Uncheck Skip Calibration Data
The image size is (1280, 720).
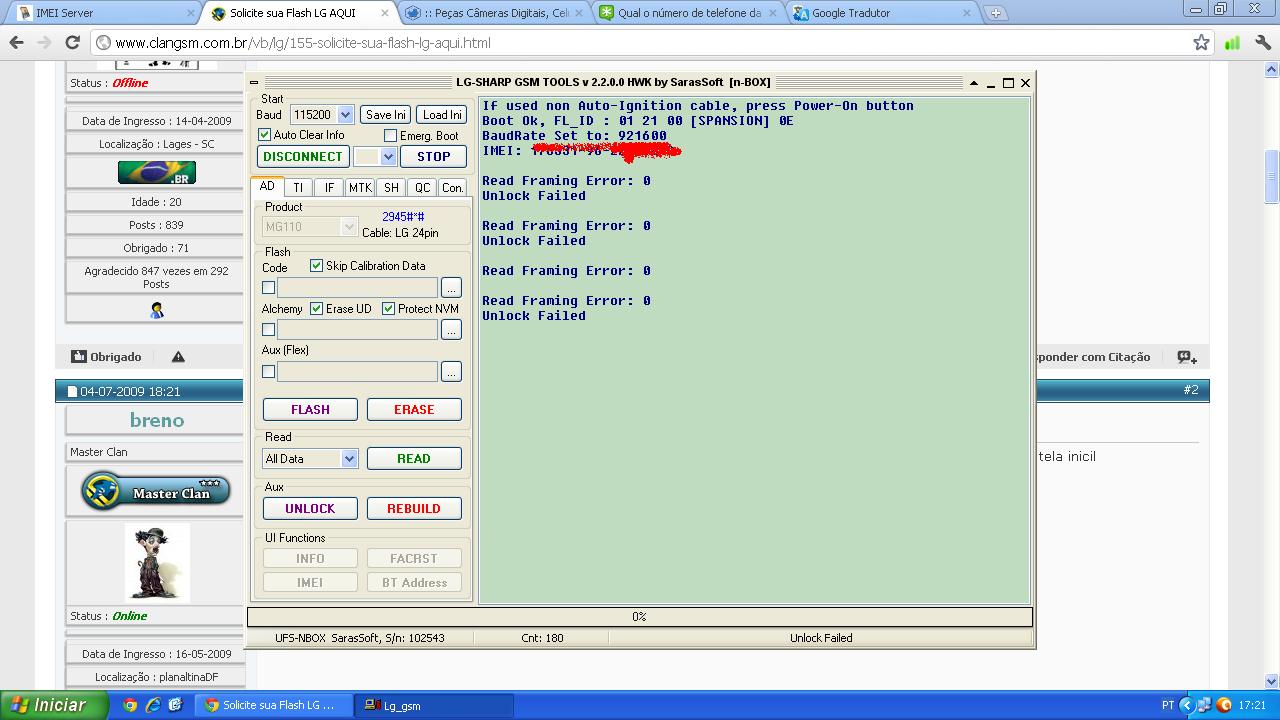pos(316,266)
